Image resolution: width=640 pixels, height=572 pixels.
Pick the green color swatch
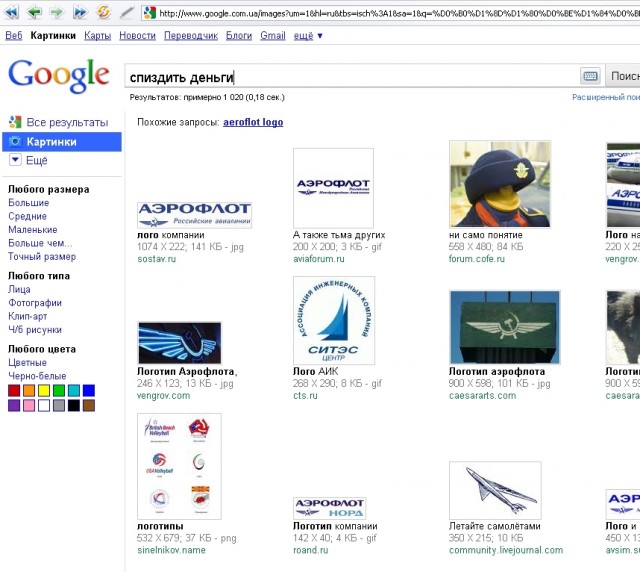59,391
